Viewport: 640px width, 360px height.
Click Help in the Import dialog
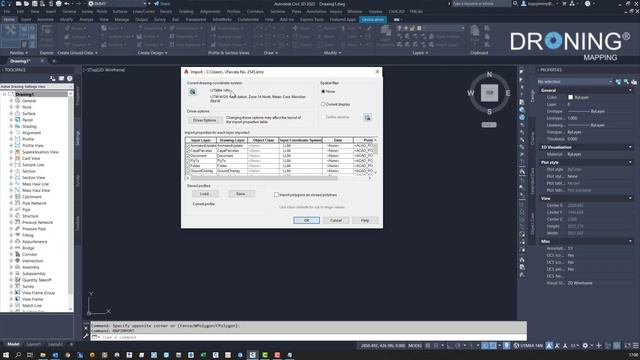point(365,220)
